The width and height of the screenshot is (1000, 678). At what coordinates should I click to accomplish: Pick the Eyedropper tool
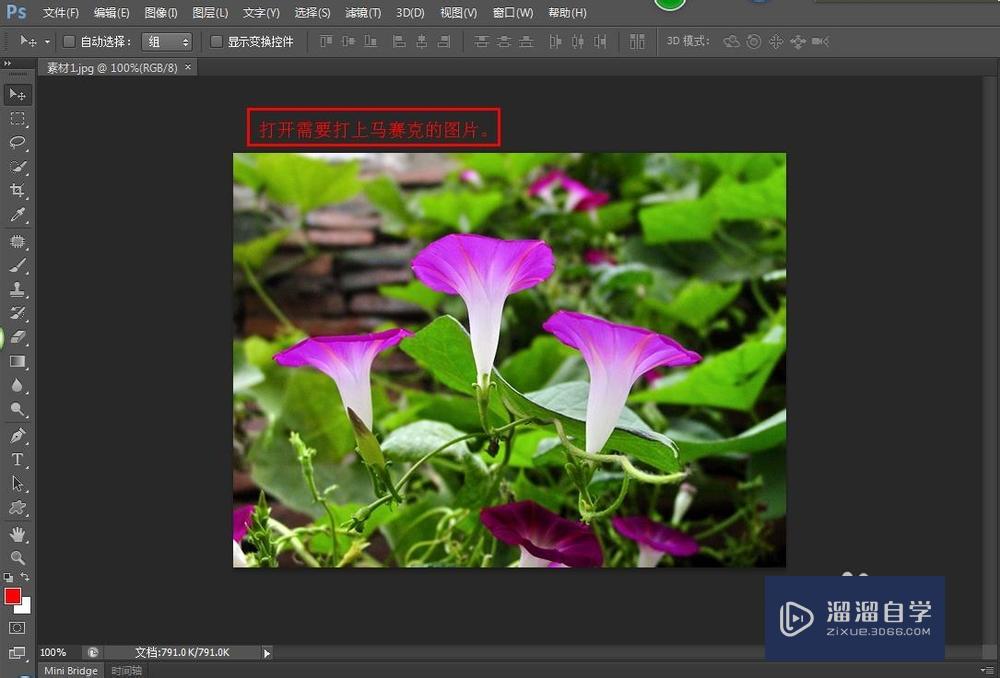tap(18, 215)
